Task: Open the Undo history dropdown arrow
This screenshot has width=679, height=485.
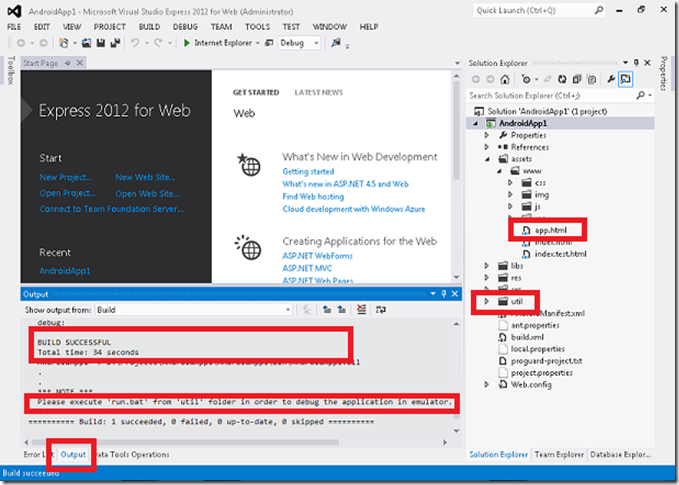Action: pos(146,43)
